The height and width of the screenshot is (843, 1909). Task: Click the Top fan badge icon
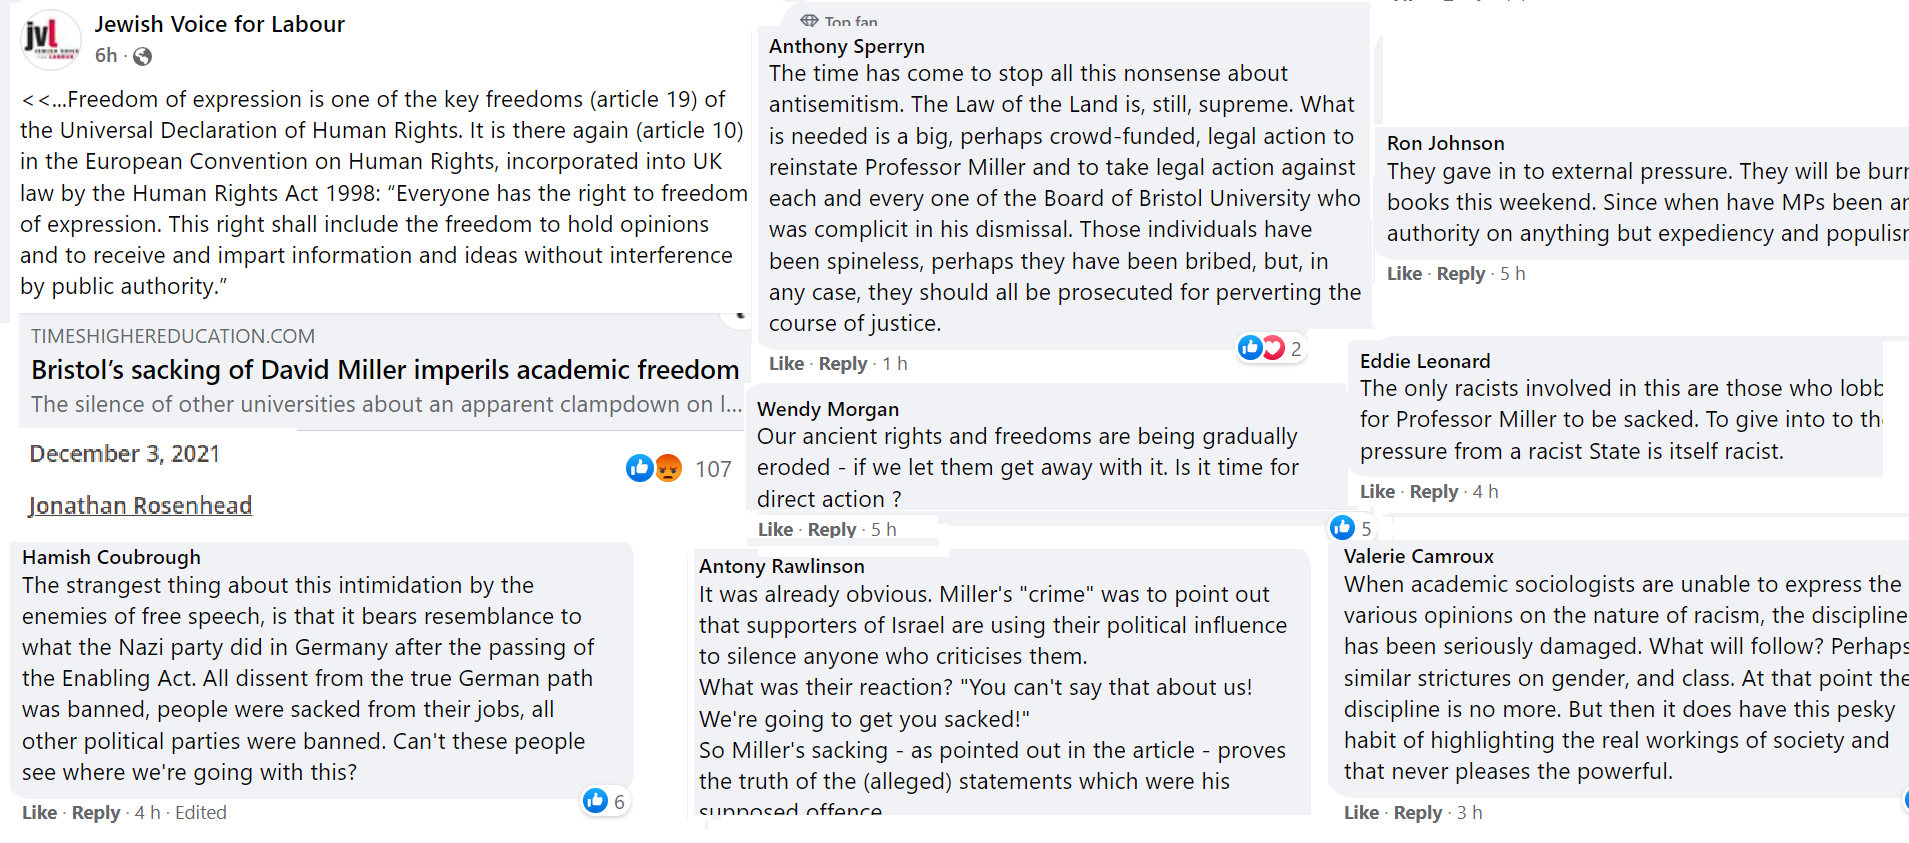coord(809,20)
